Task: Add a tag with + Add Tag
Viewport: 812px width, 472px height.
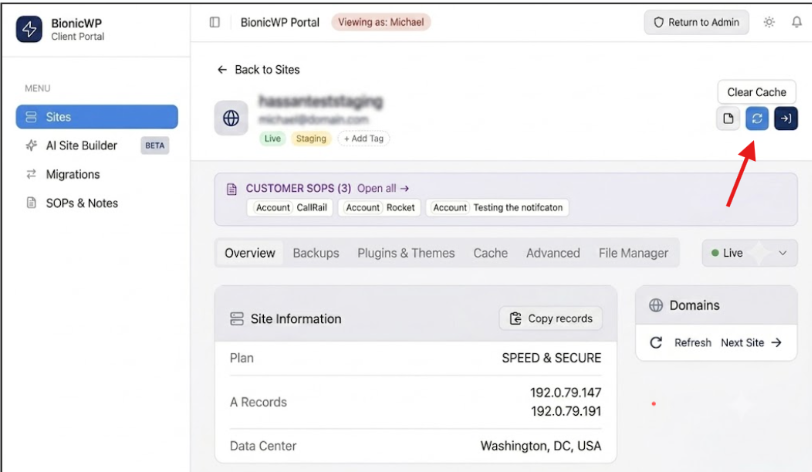Action: click(x=364, y=139)
